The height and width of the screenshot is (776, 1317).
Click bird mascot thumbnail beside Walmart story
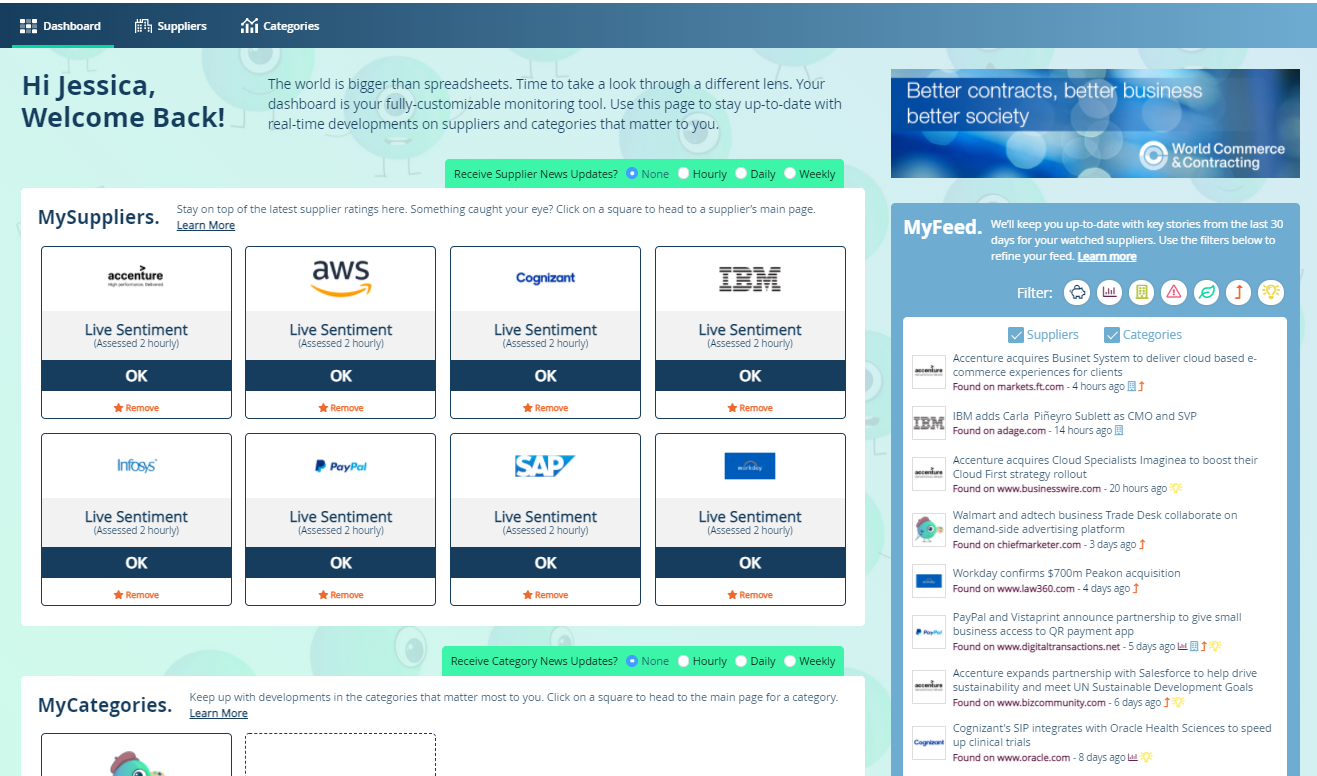point(929,529)
